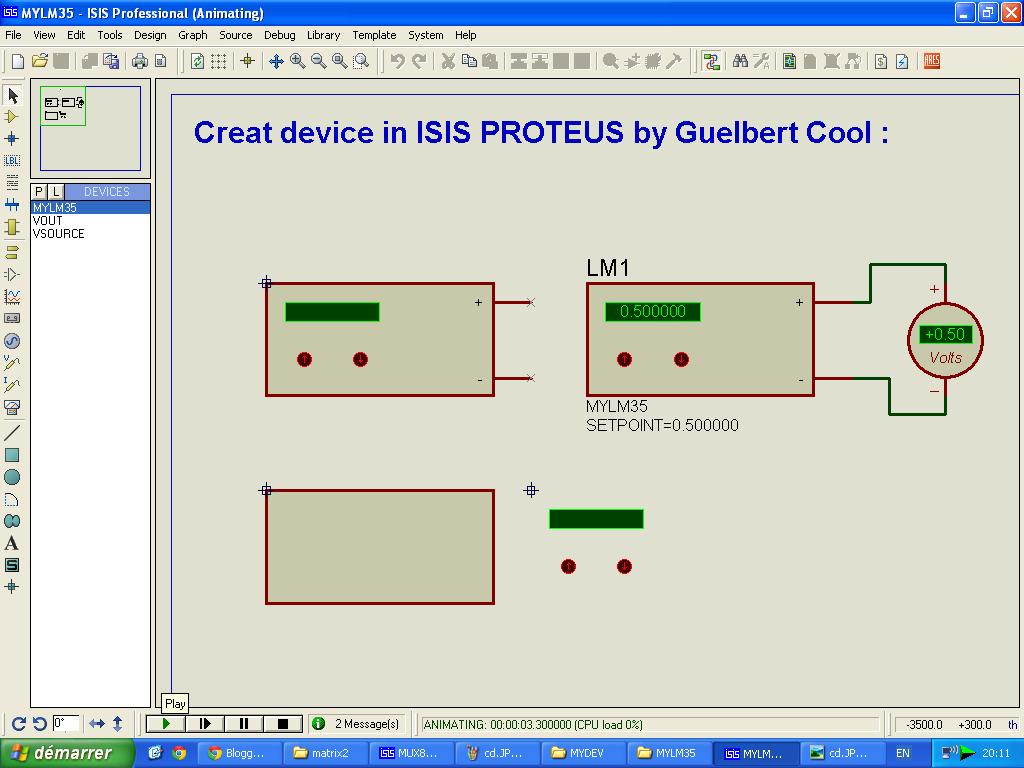This screenshot has height=768, width=1024.
Task: Select the Component Mode tool
Action: (x=12, y=117)
